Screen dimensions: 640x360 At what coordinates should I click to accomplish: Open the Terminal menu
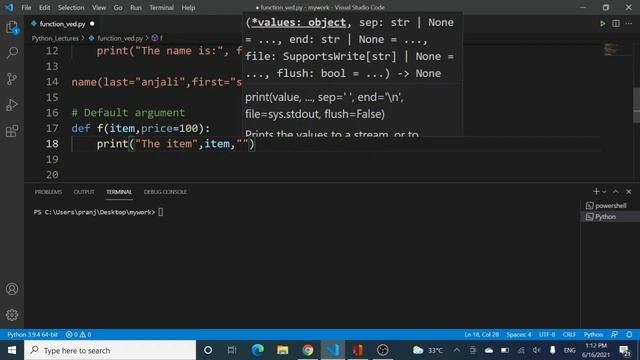(161, 7)
